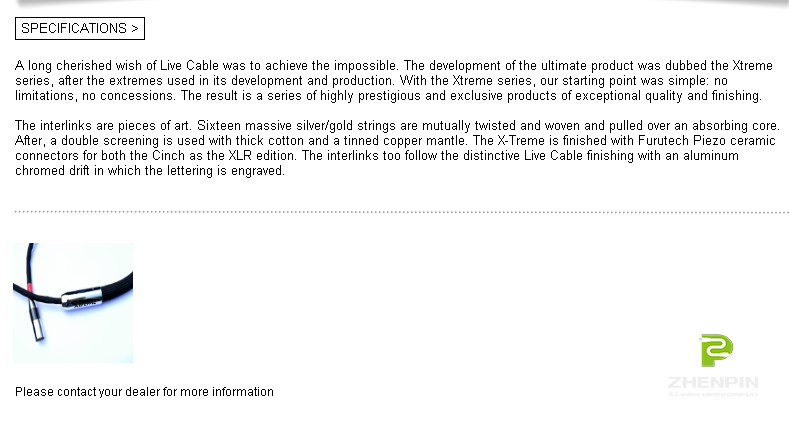Click the ZHENPIN watermark text
The image size is (789, 427).
713,383
